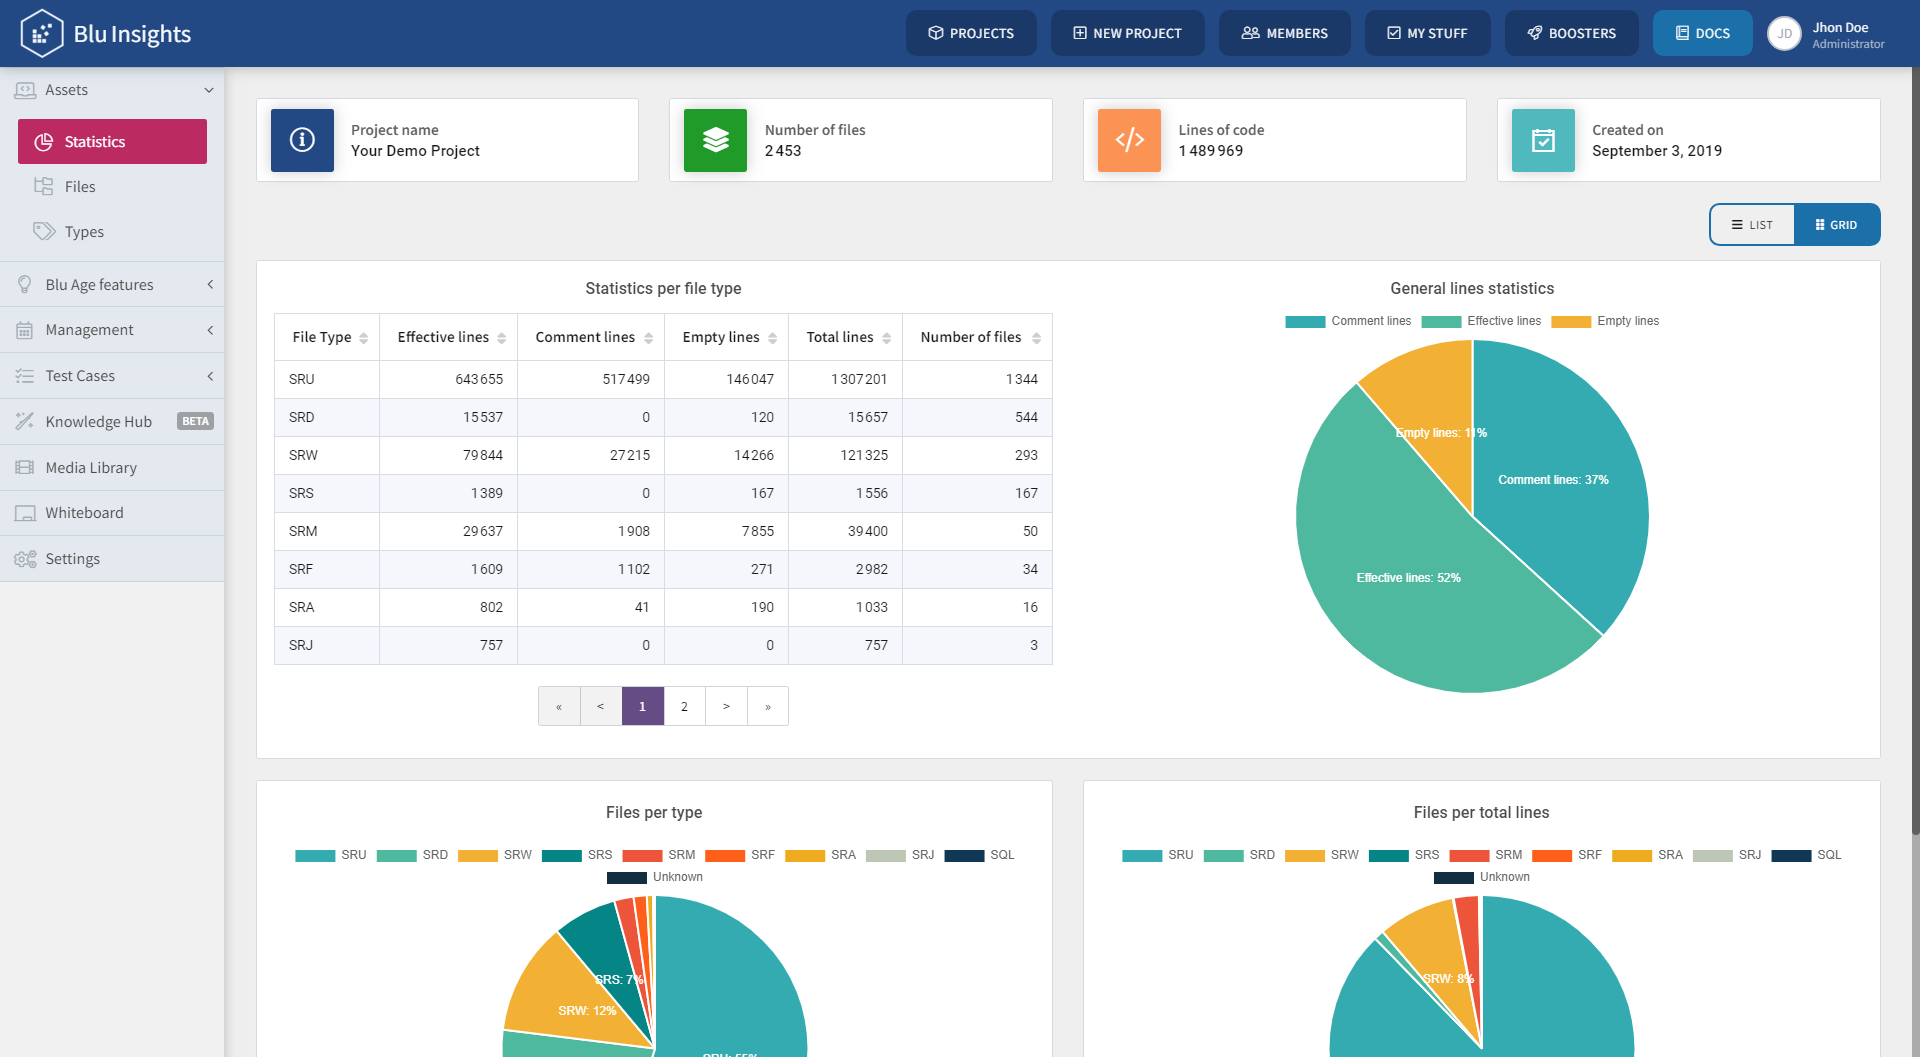Switch to LIST view
This screenshot has width=1920, height=1057.
pos(1752,225)
